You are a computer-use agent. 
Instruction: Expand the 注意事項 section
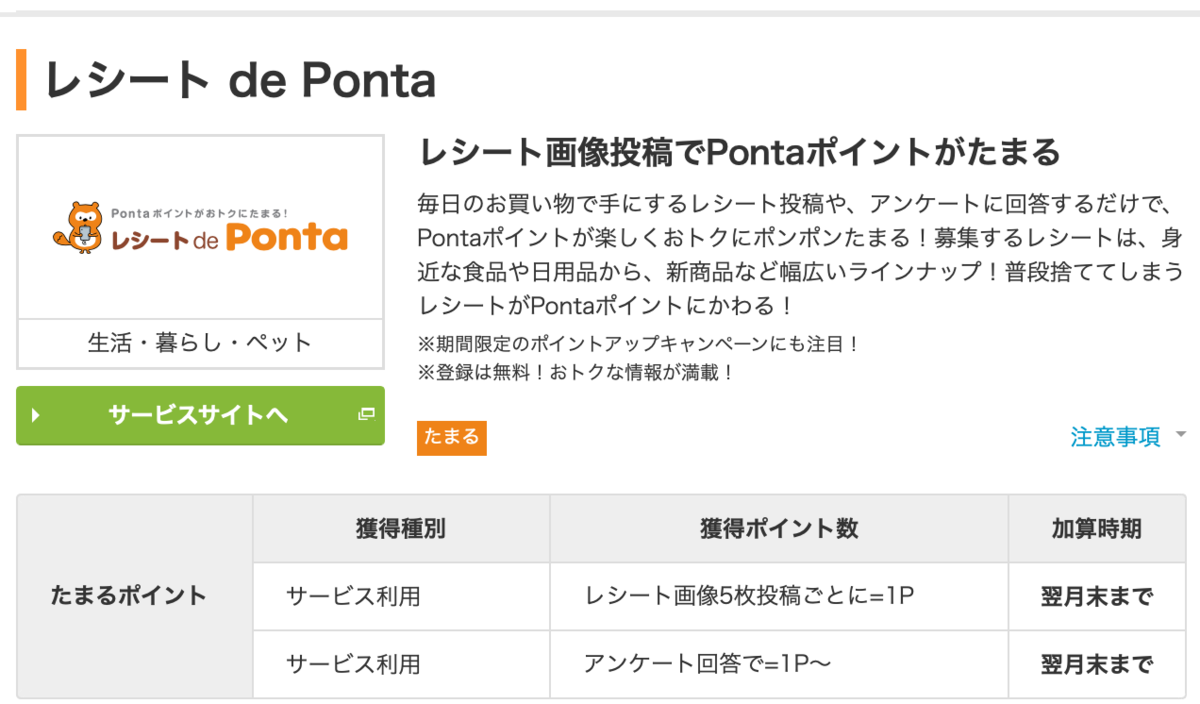pos(1115,436)
